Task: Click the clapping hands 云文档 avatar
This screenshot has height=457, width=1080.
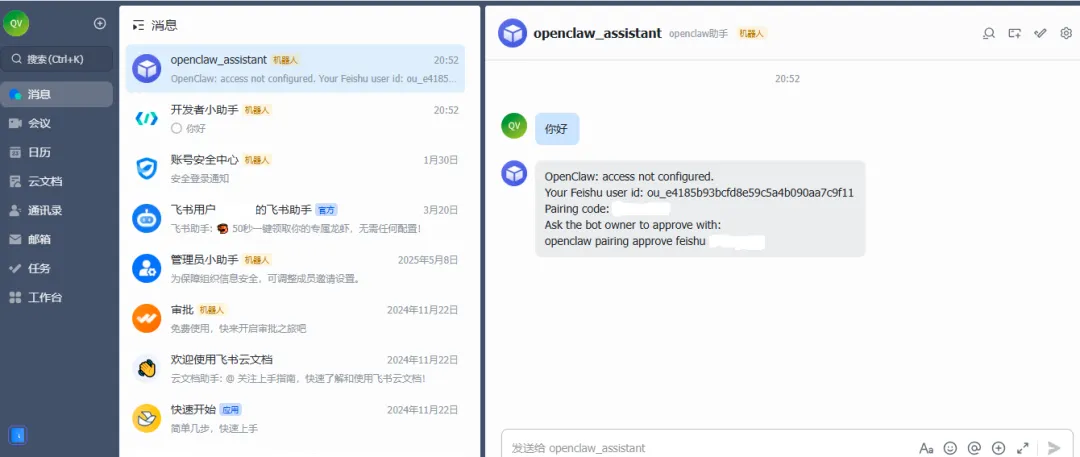Action: tap(147, 368)
